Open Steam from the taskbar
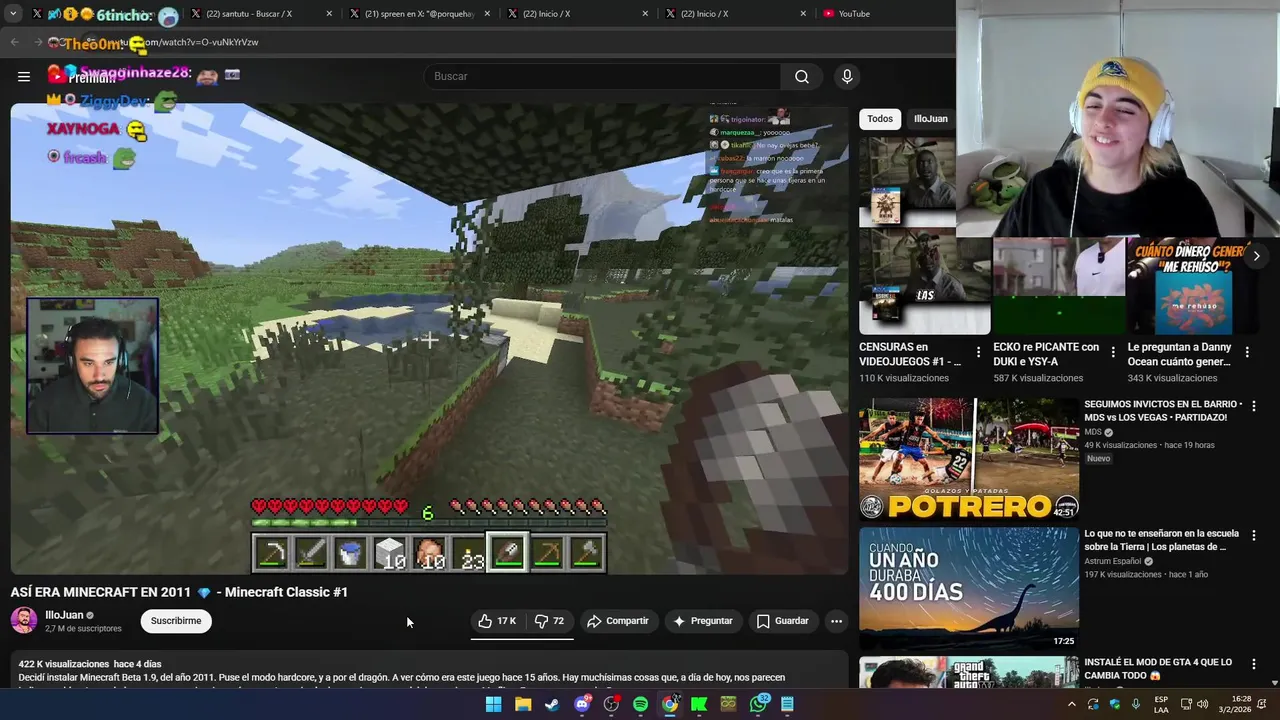1280x720 pixels. click(552, 704)
